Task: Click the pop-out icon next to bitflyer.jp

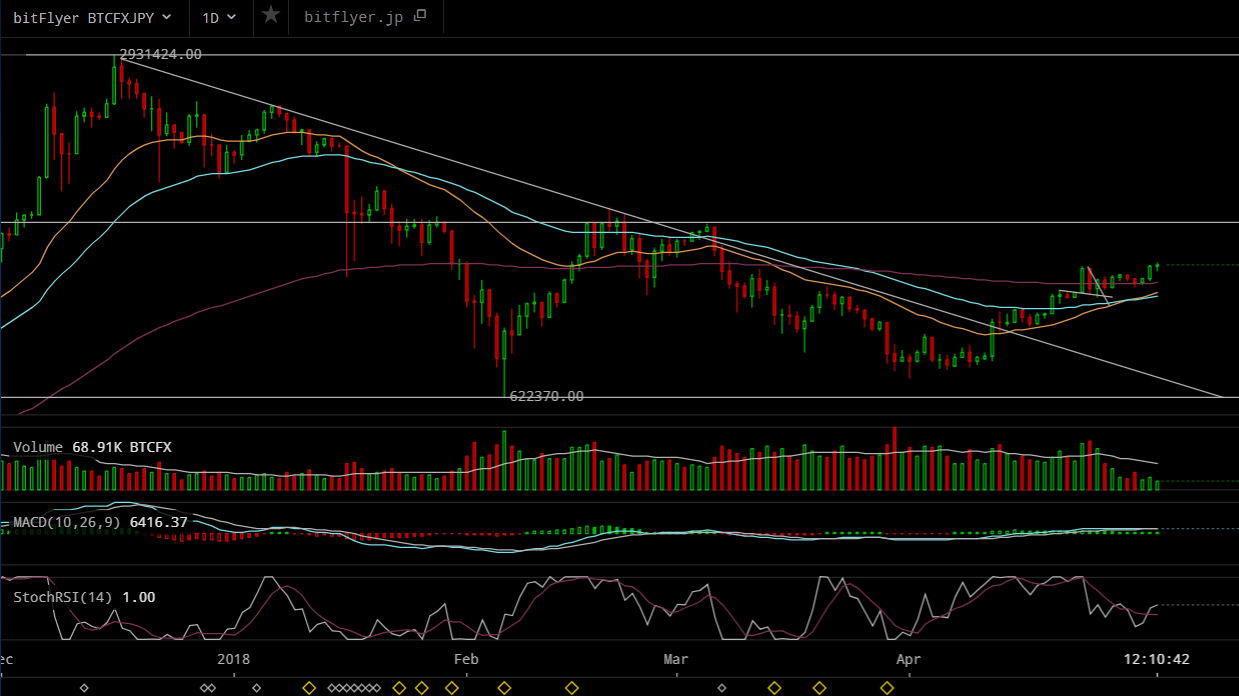Action: [420, 16]
